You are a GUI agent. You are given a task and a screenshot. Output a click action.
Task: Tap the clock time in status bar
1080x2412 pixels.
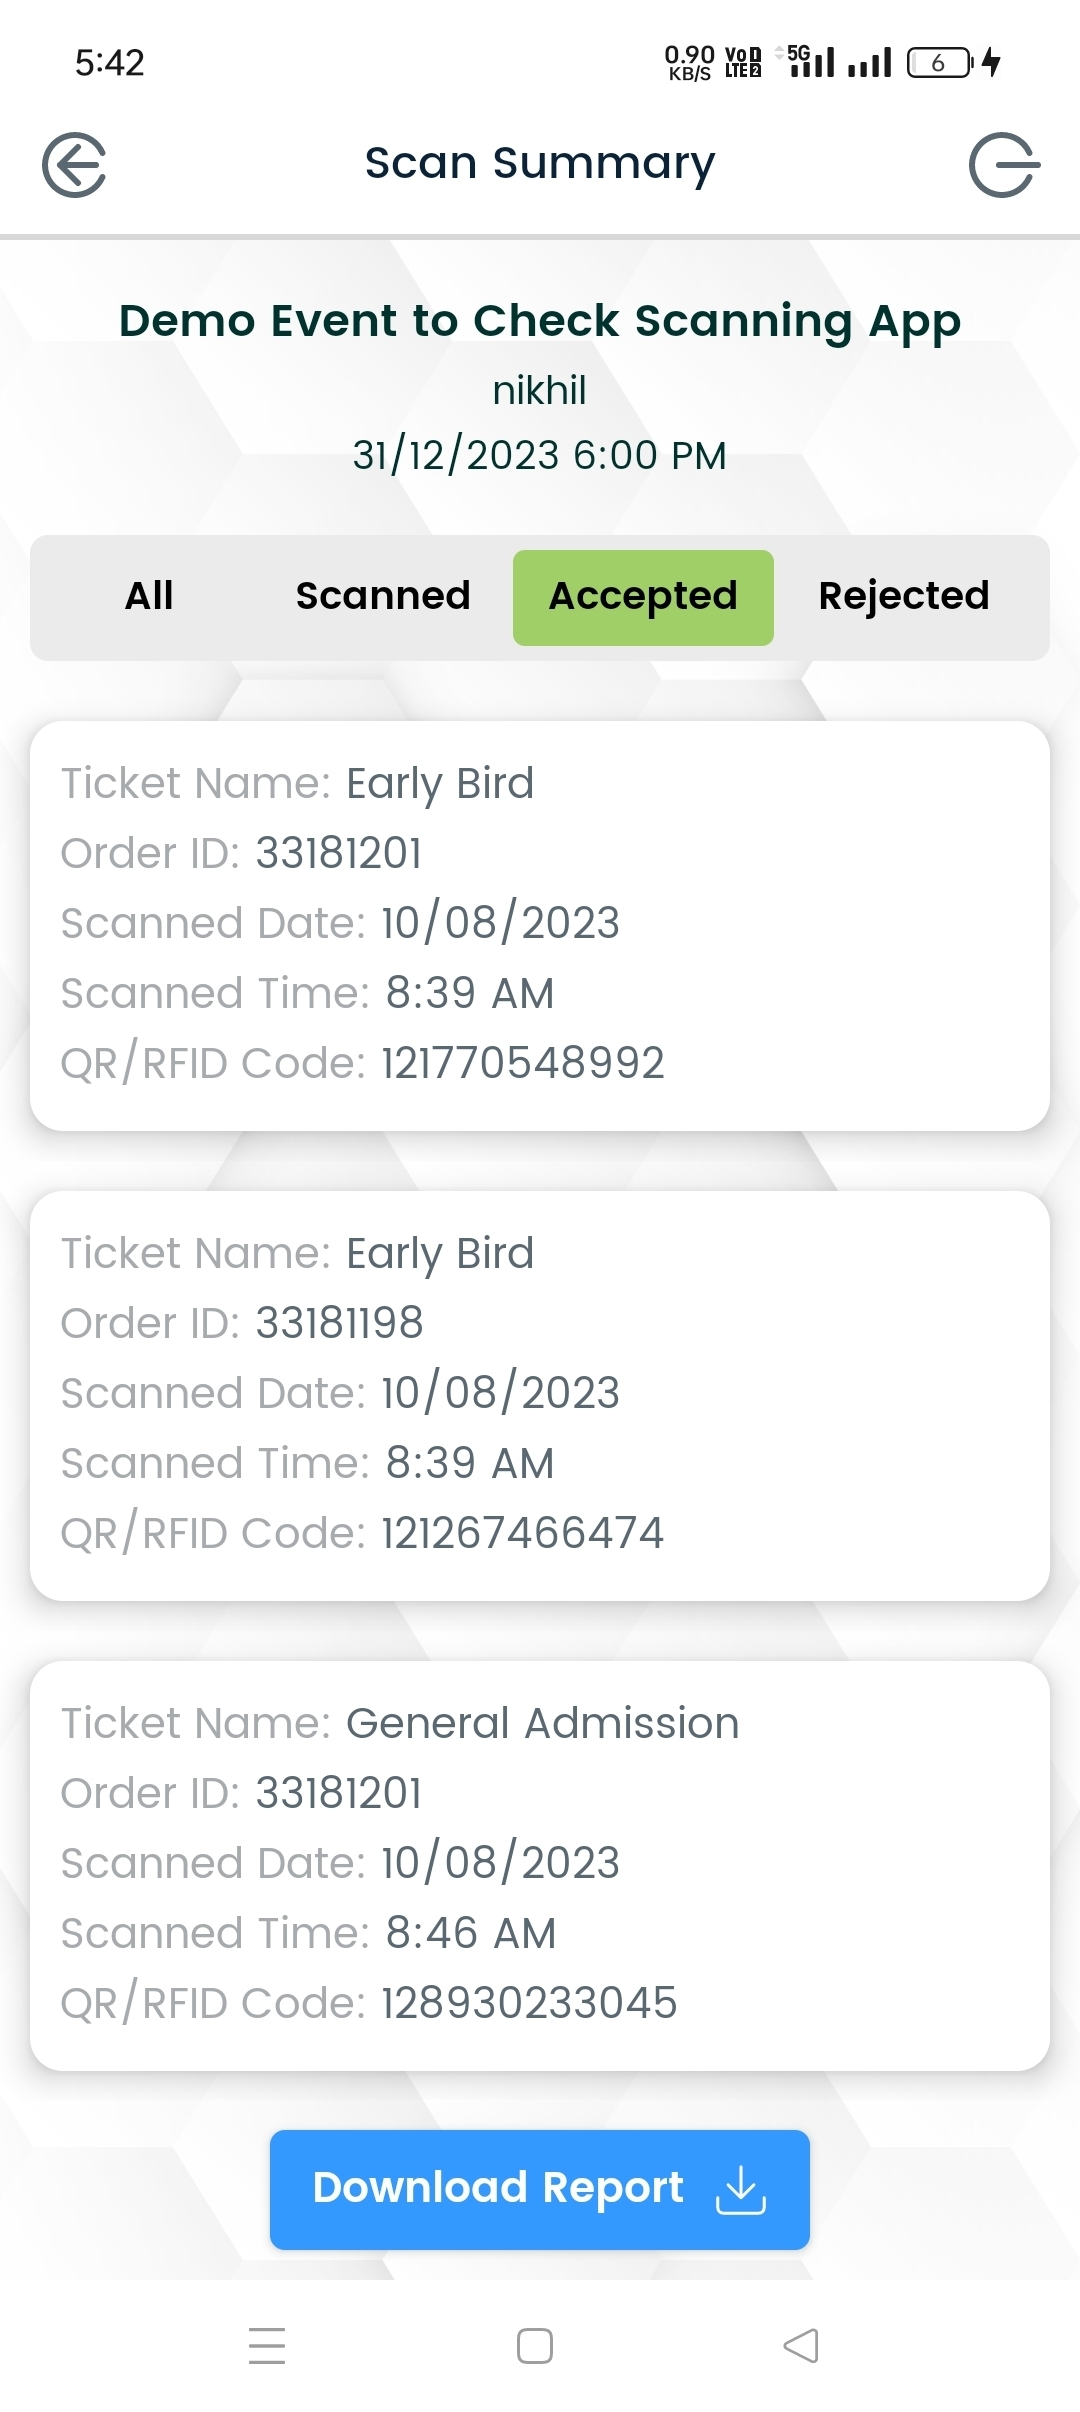coord(110,63)
